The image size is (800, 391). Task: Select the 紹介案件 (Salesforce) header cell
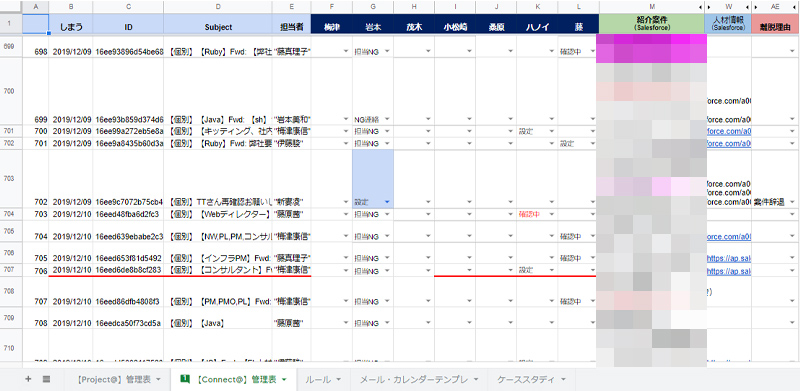pyautogui.click(x=652, y=24)
